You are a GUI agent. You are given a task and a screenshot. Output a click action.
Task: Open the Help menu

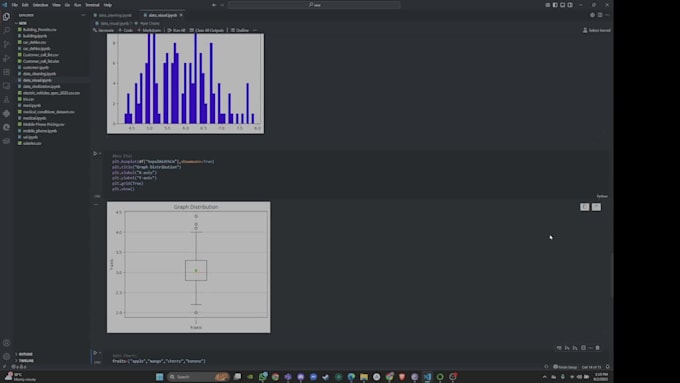click(x=108, y=5)
